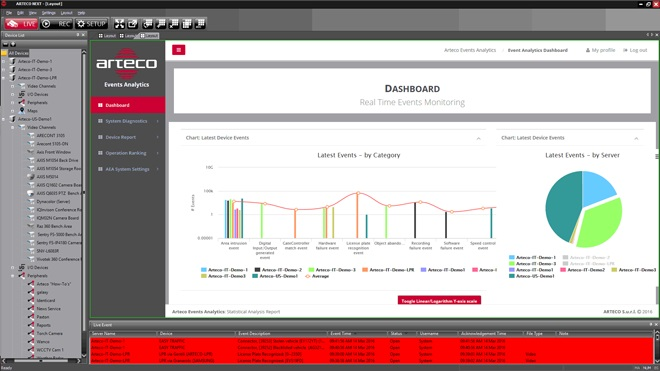Click the Dashboard grid icon in sidebar
This screenshot has width=660, height=371.
click(100, 105)
